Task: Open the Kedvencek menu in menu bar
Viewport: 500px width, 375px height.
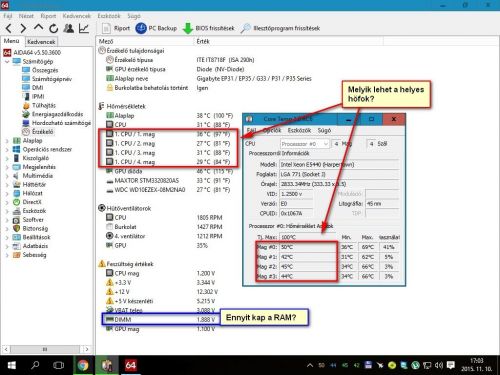Action: click(77, 16)
